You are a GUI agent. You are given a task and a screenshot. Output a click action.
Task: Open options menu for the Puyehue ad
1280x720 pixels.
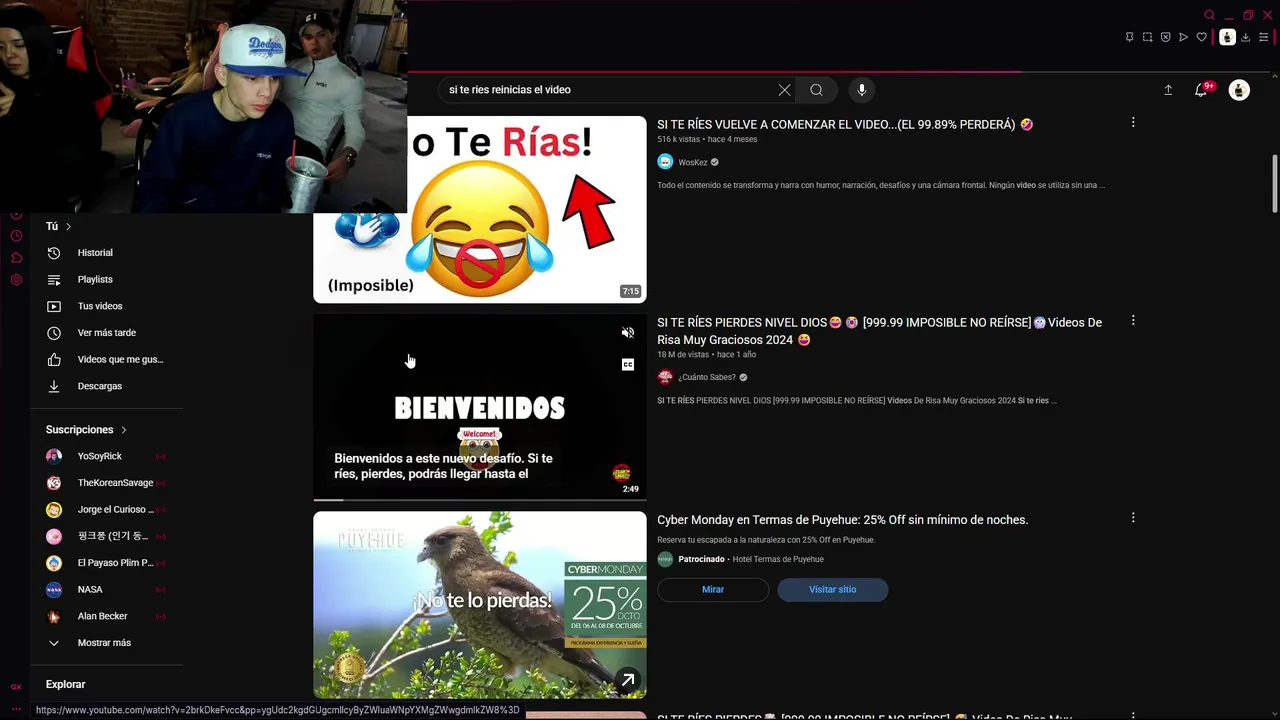pyautogui.click(x=1133, y=518)
